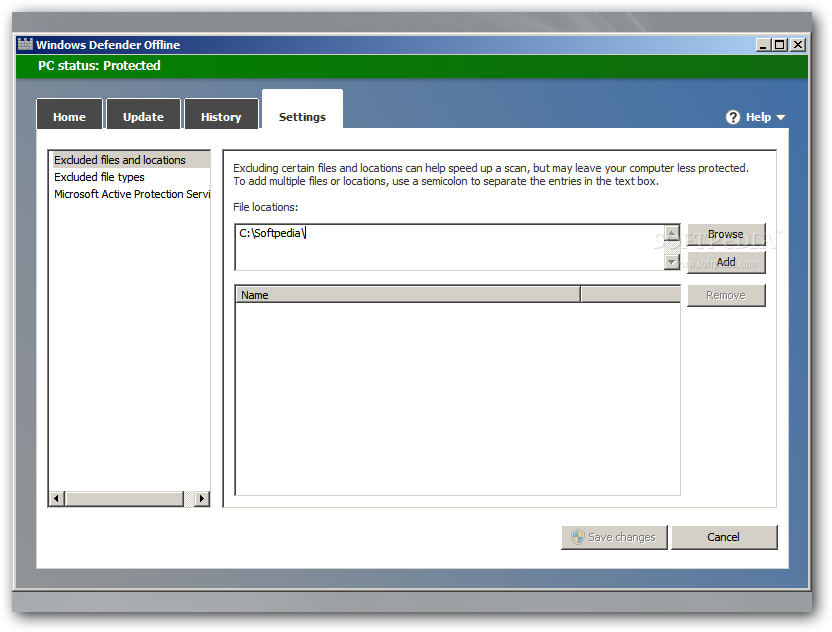Viewport: 832px width, 632px height.
Task: Click the Remove button
Action: point(726,296)
